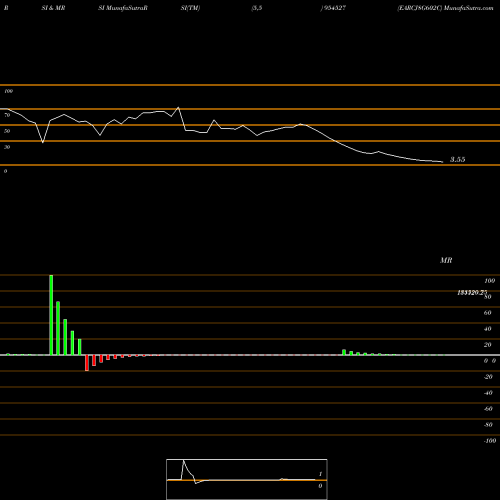Click the 'MR' panel label
The image size is (500, 500).
(446, 260)
